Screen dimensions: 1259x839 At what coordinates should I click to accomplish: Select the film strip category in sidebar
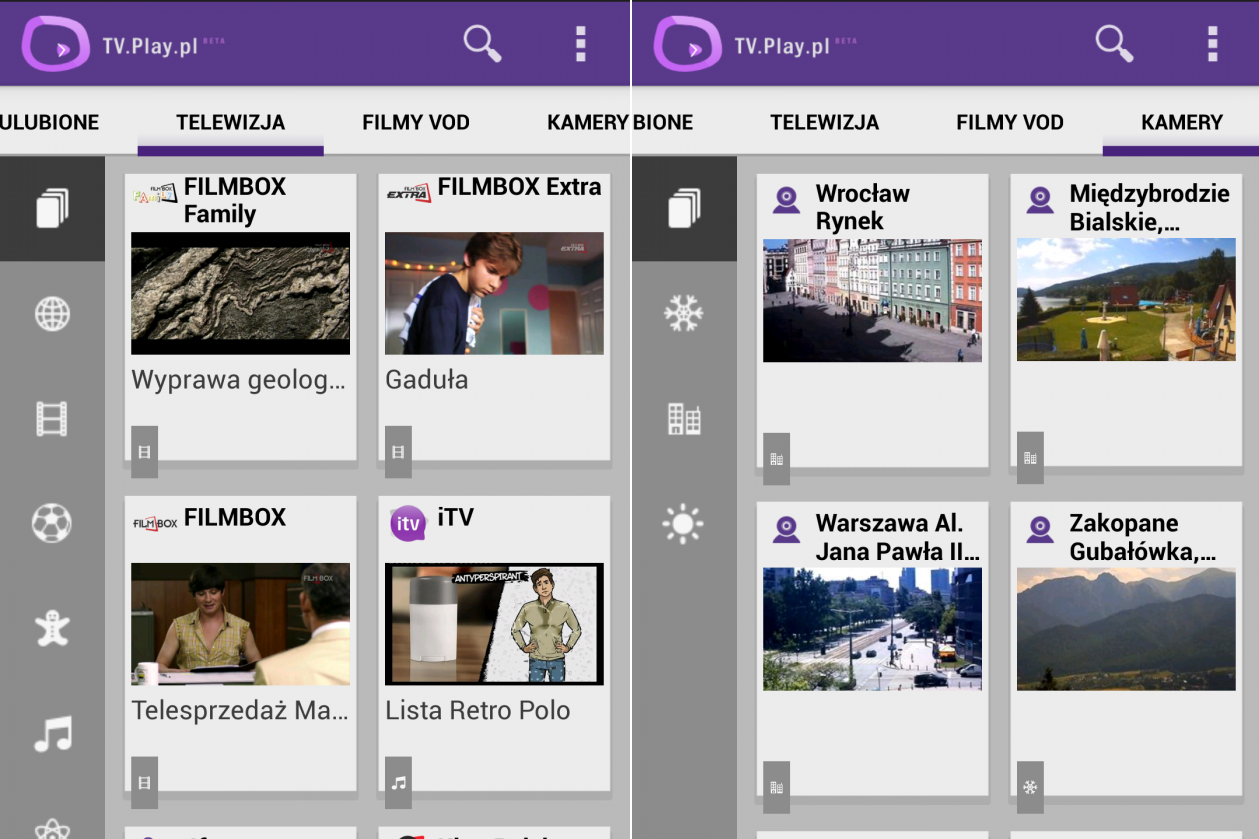click(x=52, y=418)
